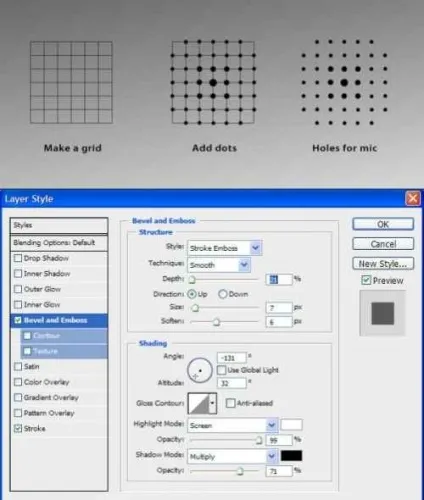Open the Highlight Mode Screen dropdown
Image resolution: width=424 pixels, height=500 pixels.
pos(233,425)
